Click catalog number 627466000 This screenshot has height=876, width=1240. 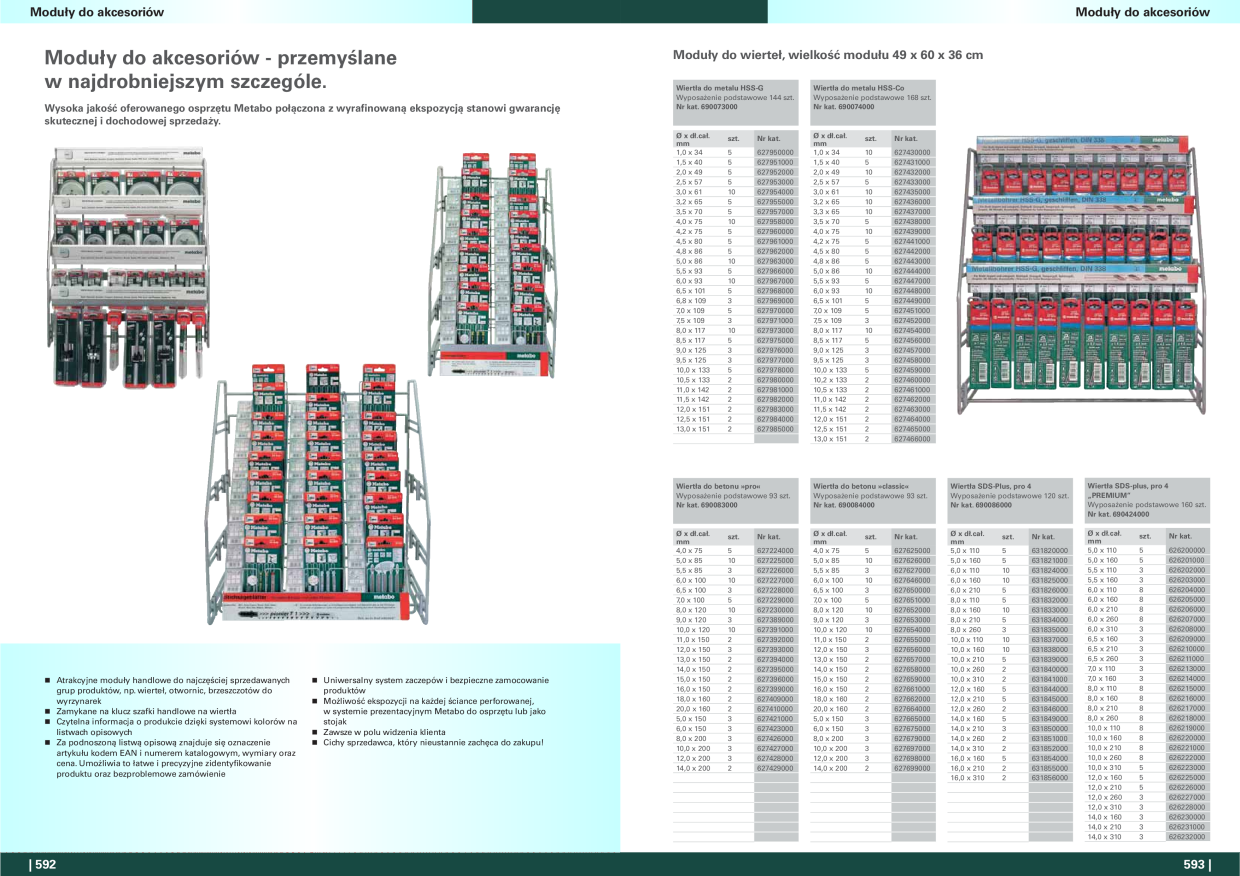click(912, 439)
